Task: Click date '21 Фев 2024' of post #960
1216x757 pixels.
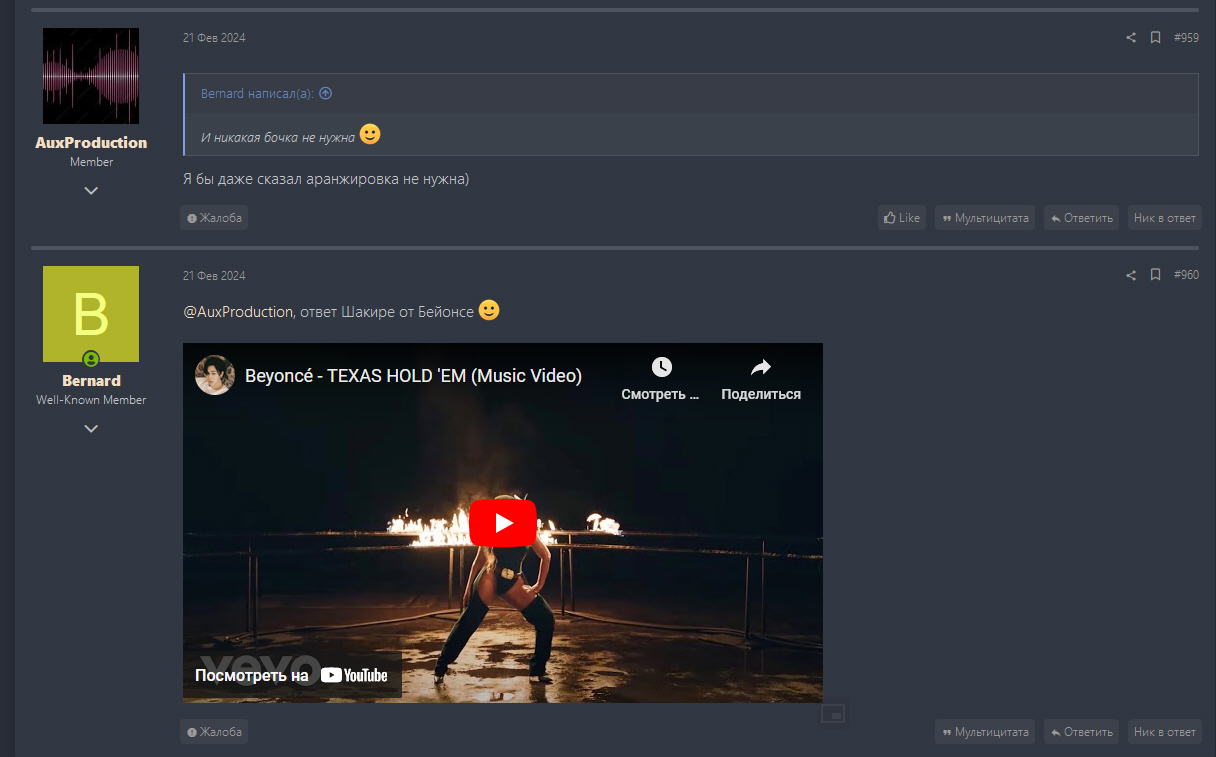Action: pos(214,275)
